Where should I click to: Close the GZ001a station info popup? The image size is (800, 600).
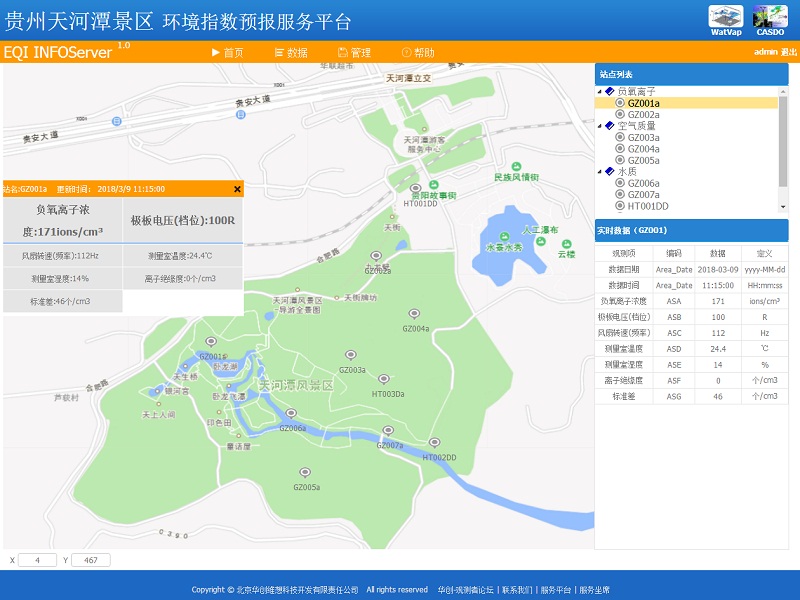[x=237, y=188]
